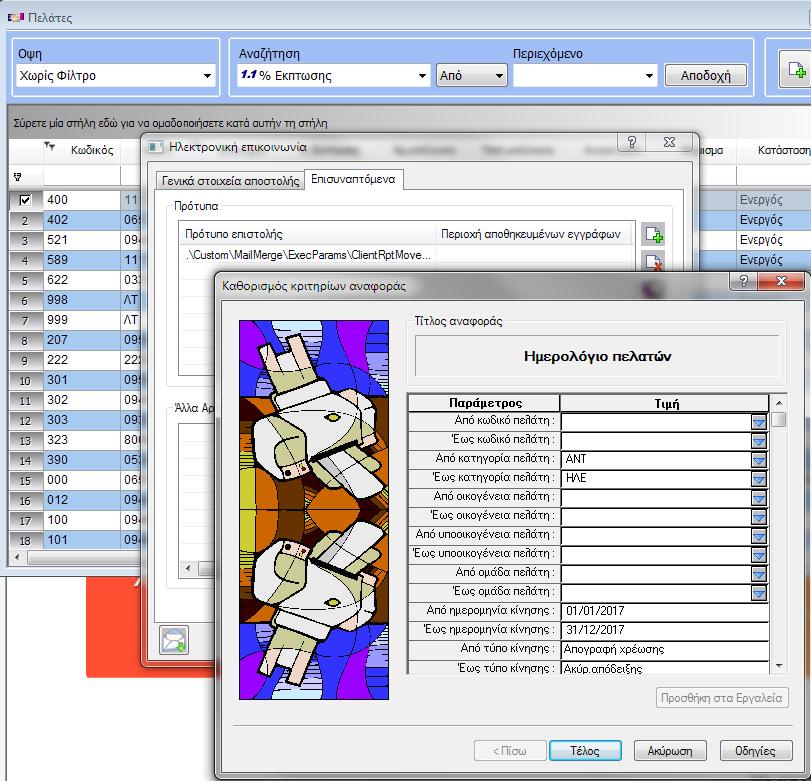Viewport: 811px width, 781px height.
Task: Click help button of Καθορισμός κριτηρίων dialog
Action: coord(743,281)
